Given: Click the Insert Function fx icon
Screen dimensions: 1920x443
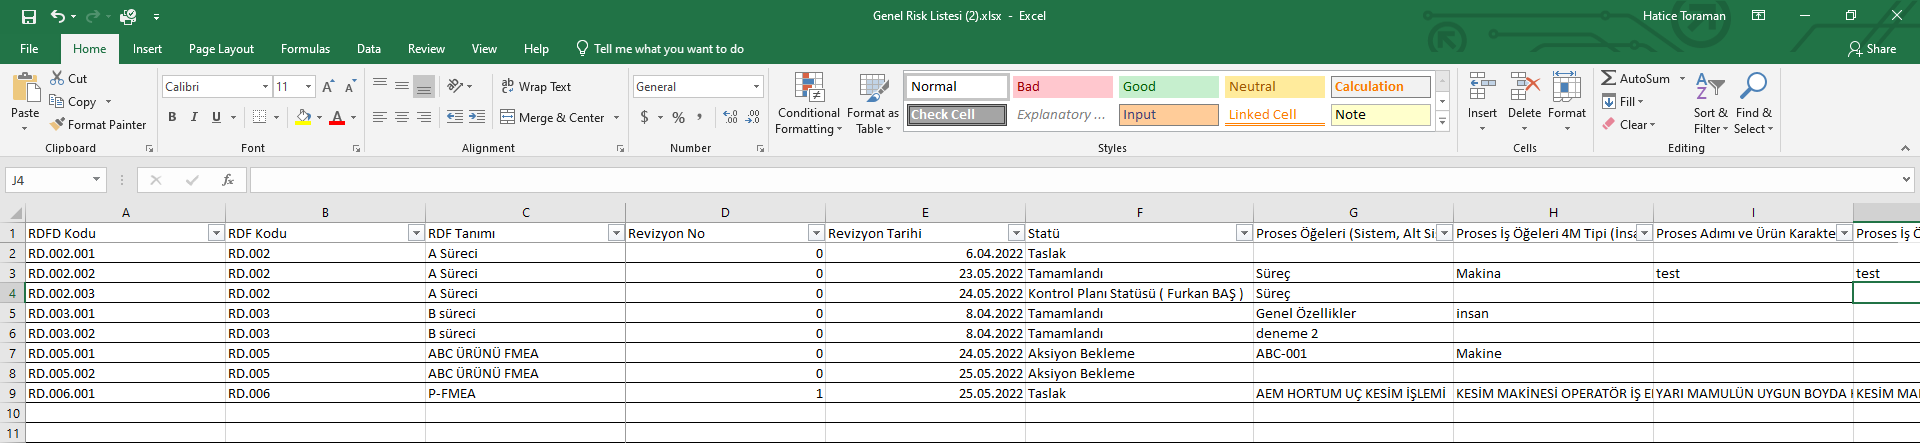Looking at the screenshot, I should 228,180.
